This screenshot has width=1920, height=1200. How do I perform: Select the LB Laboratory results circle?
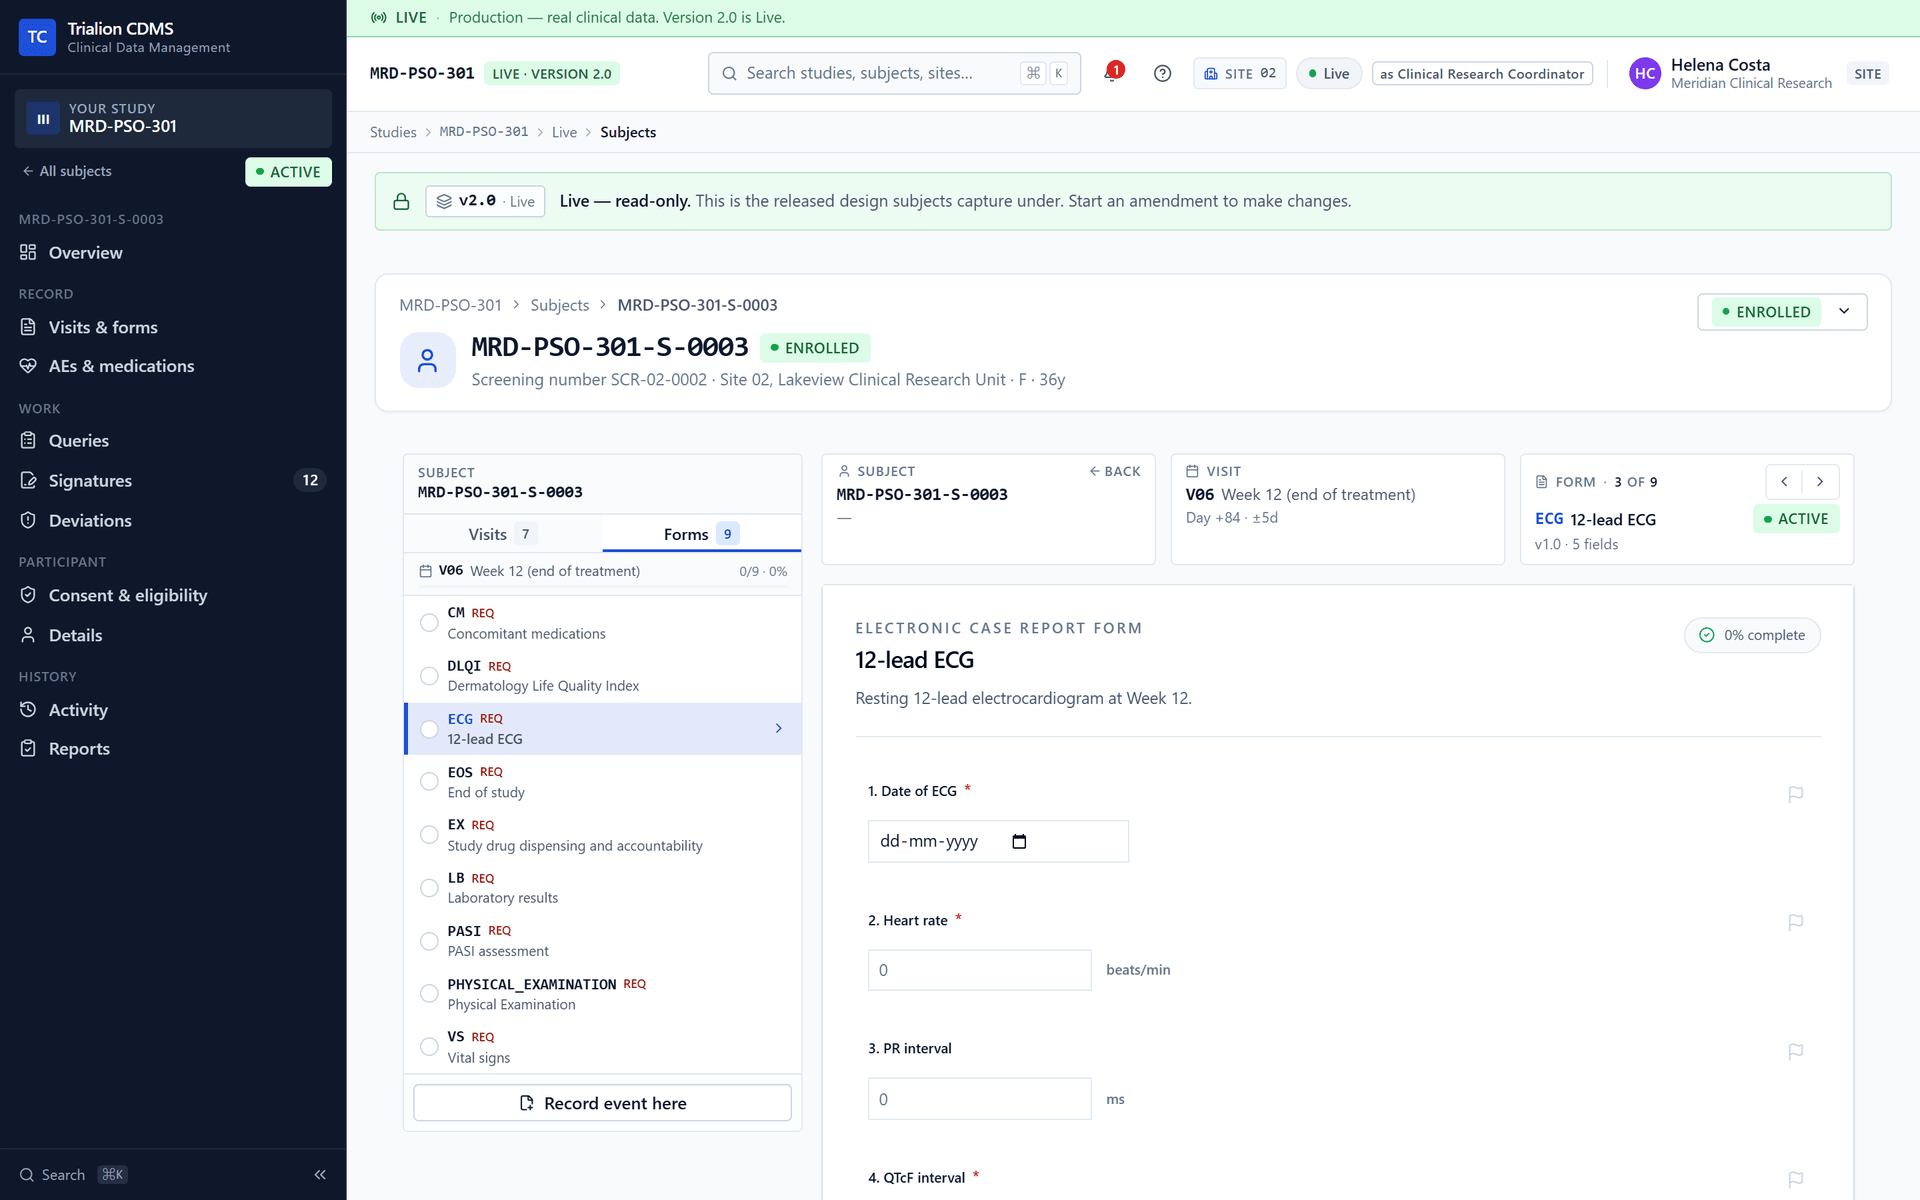pos(429,888)
